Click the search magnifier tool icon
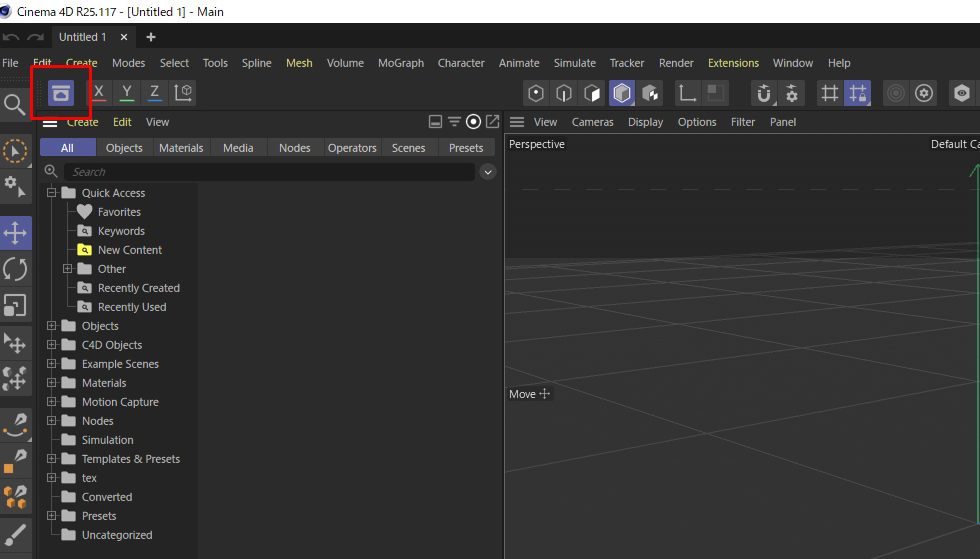 pos(14,104)
